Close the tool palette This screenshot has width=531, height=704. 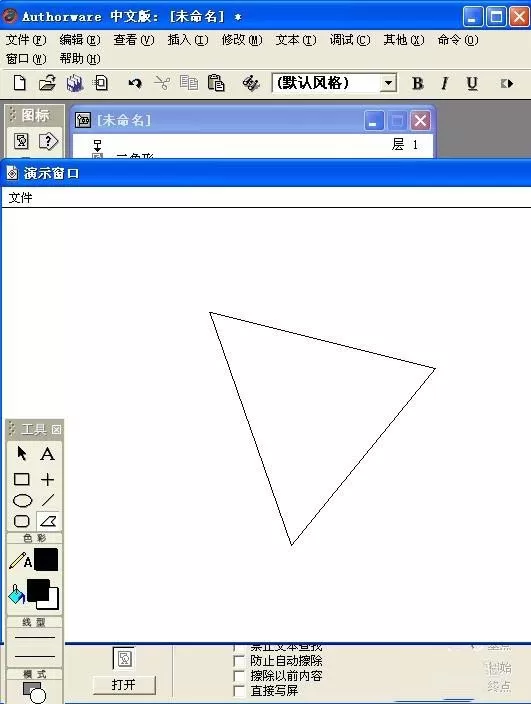coord(56,429)
